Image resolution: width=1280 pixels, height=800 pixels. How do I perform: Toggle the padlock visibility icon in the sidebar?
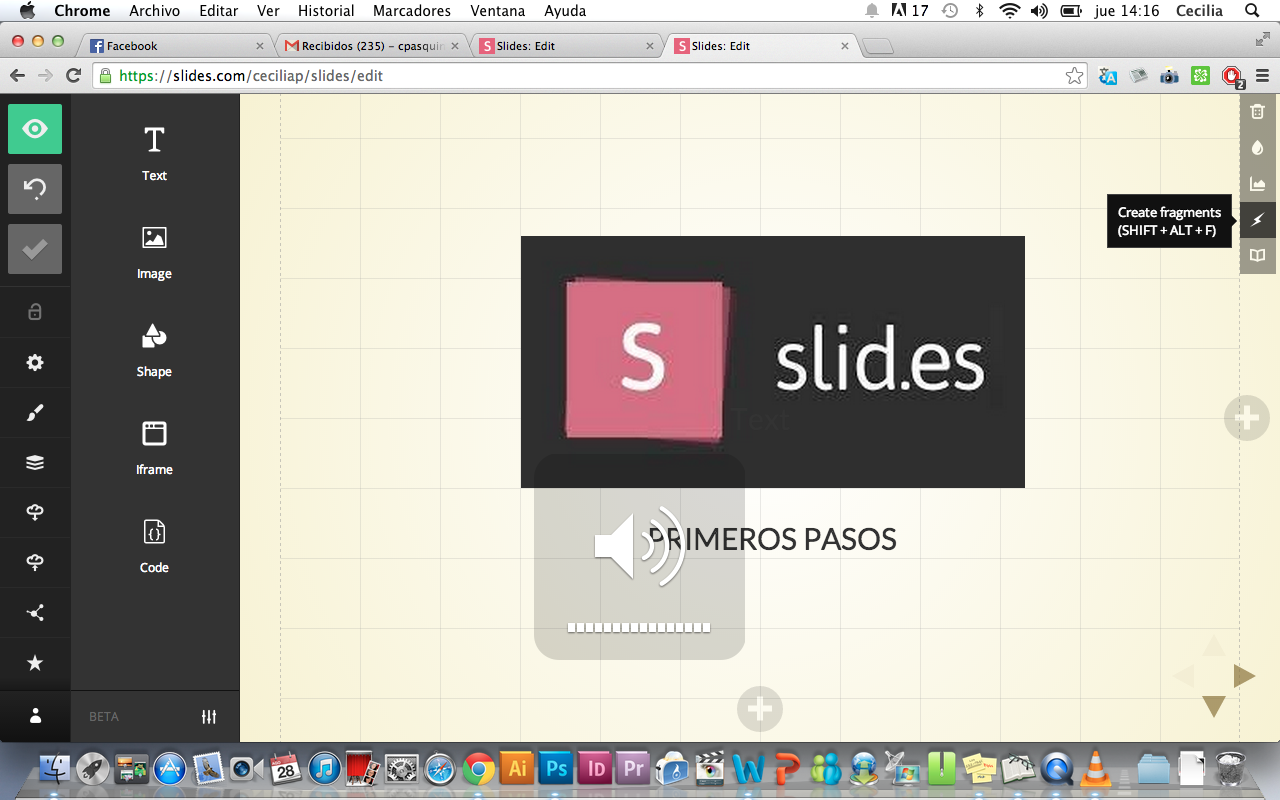[35, 312]
